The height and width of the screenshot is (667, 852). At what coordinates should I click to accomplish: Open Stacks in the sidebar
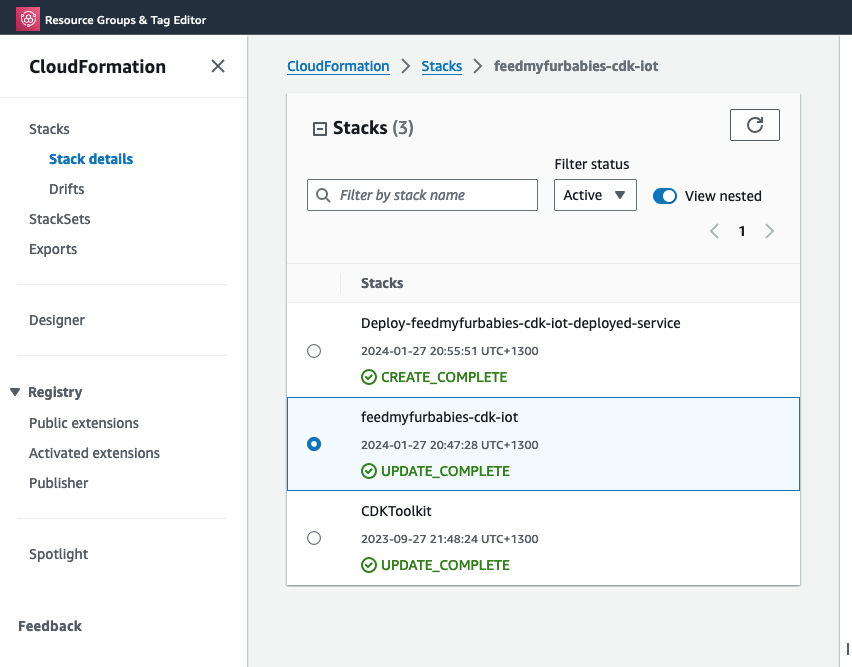coord(49,129)
